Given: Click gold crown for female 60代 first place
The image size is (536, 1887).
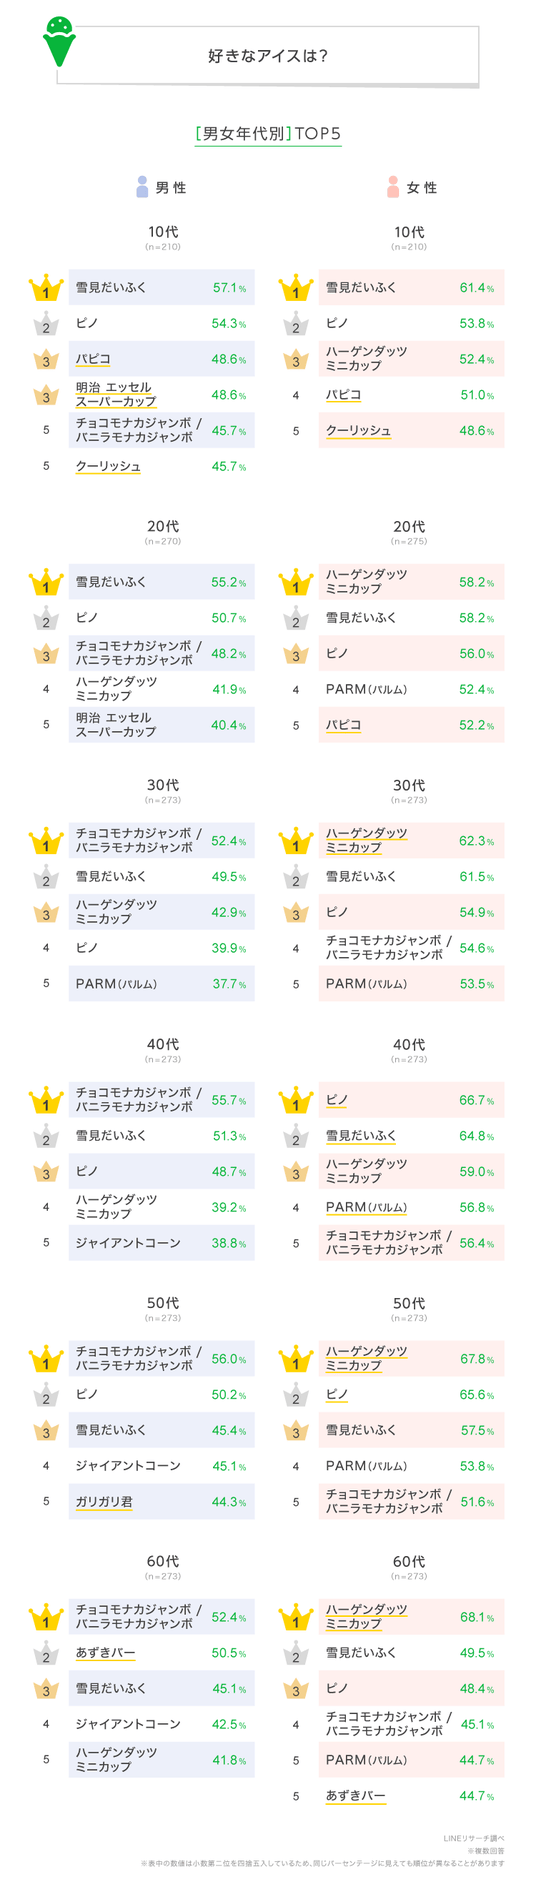Looking at the screenshot, I should (x=296, y=1618).
